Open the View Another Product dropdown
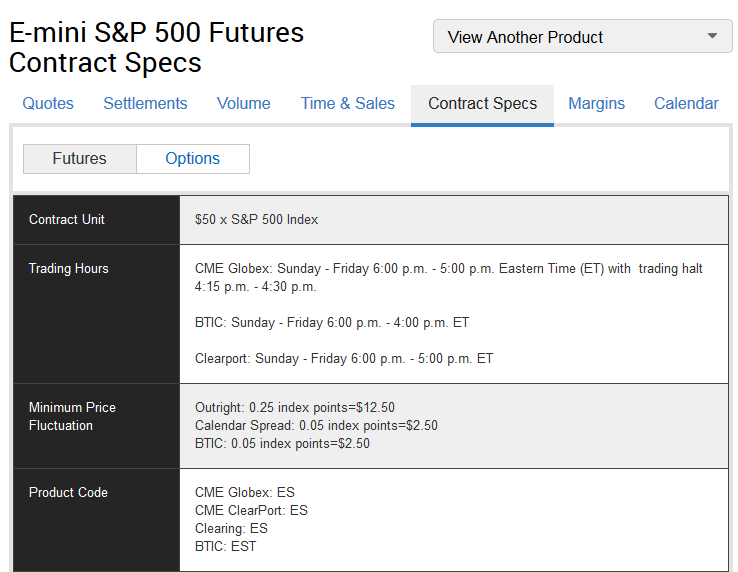The image size is (738, 572). (x=582, y=36)
